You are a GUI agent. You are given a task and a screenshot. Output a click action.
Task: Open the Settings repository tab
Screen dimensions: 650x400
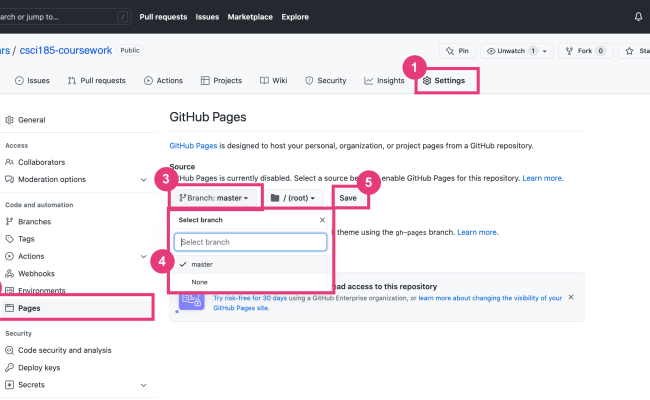coord(444,80)
